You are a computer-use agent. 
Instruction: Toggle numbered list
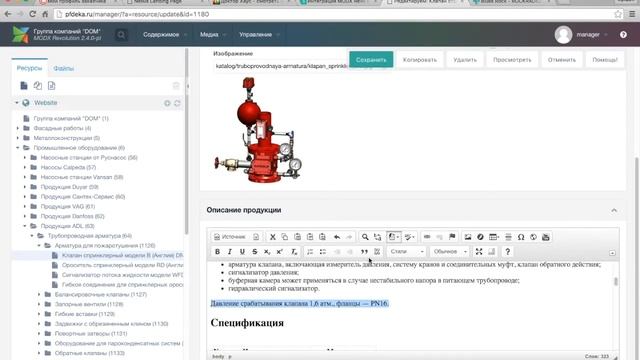tap(310, 251)
